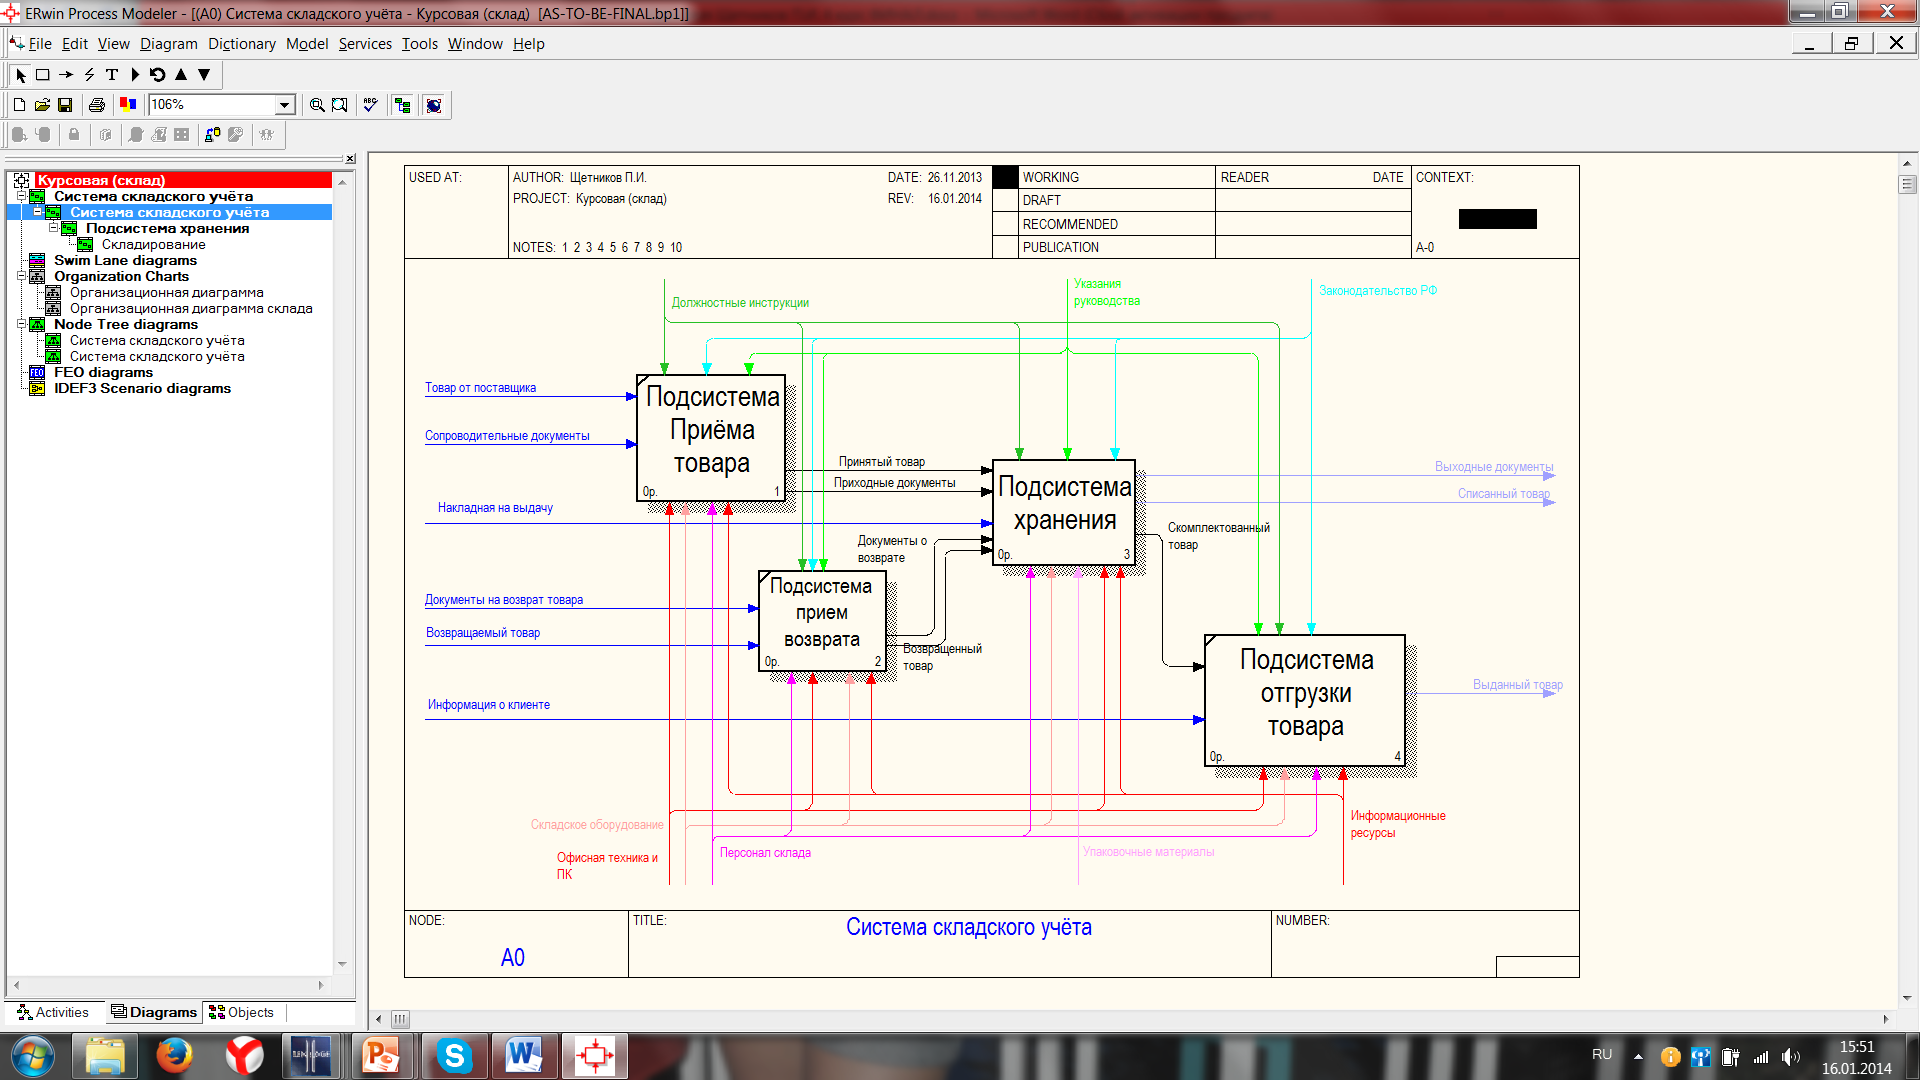1920x1080 pixels.
Task: Switch to the Objects tab
Action: pyautogui.click(x=241, y=1013)
